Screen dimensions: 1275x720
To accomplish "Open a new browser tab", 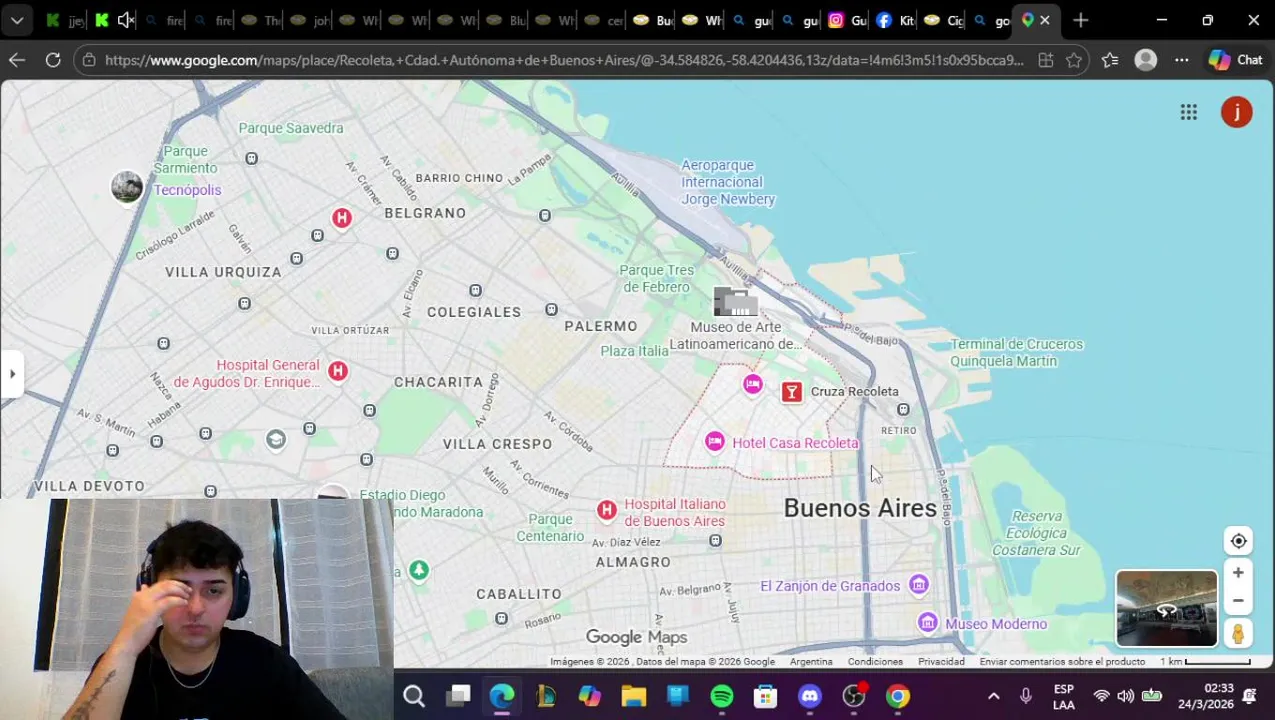I will [x=1080, y=20].
